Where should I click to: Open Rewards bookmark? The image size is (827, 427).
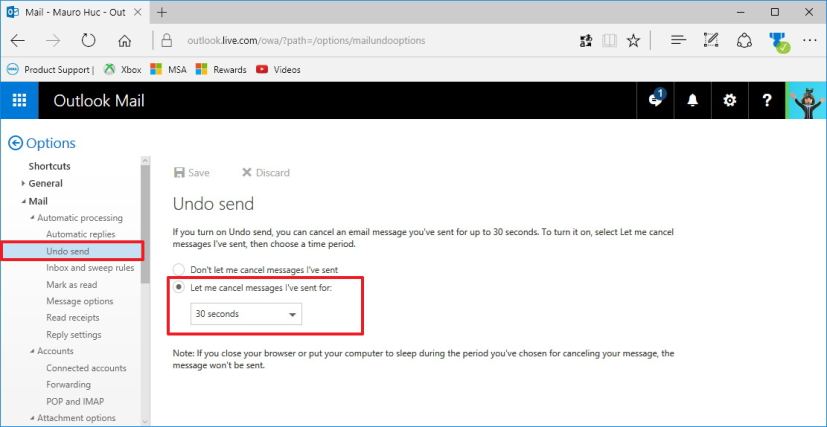[220, 70]
